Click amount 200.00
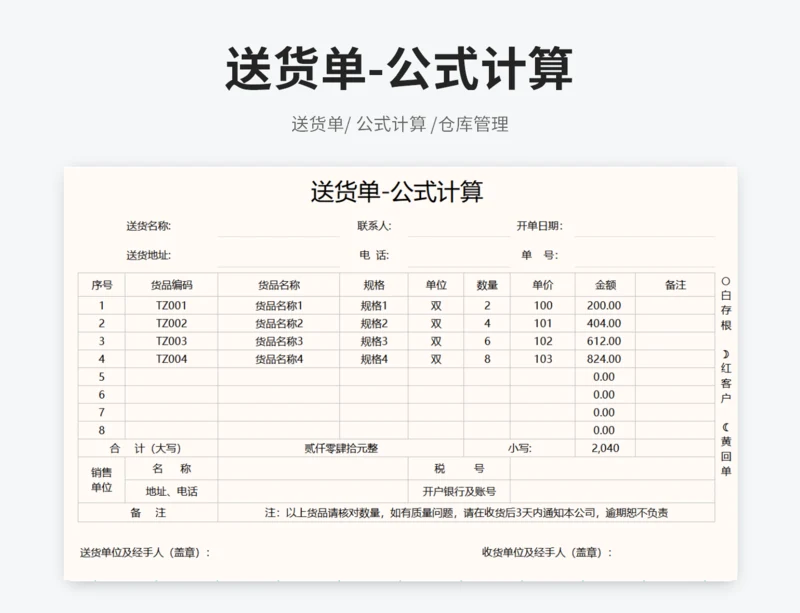Screen dimensions: 800x613 point(605,306)
